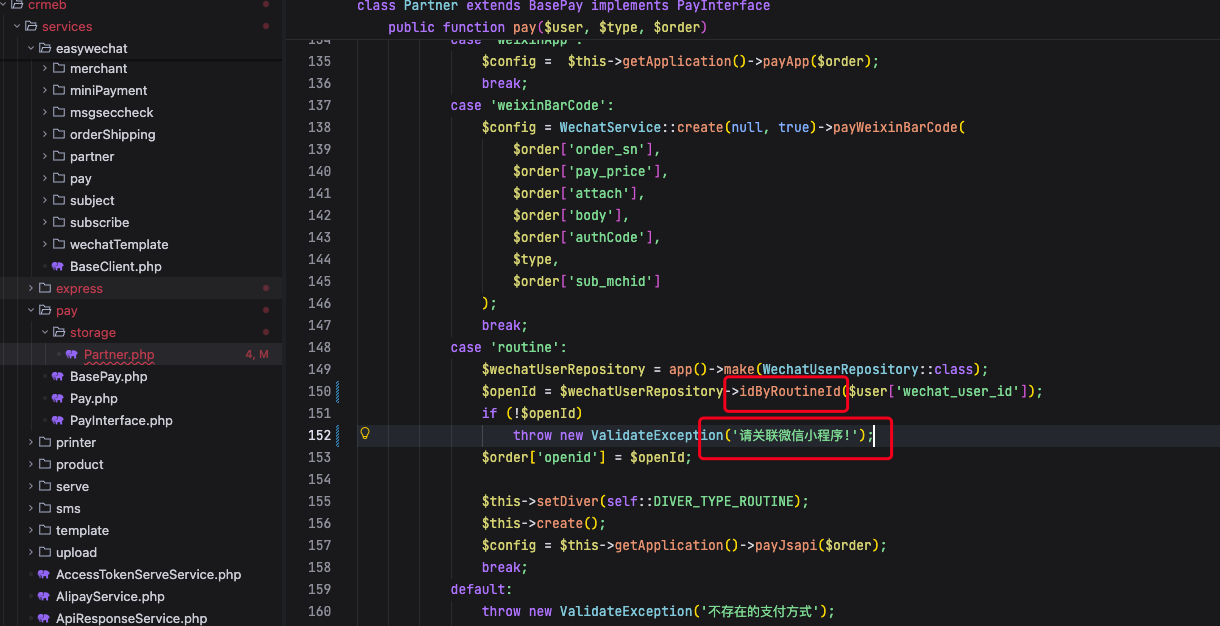
Task: Click the PHP icon beside PayInterface.php
Action: tap(58, 420)
